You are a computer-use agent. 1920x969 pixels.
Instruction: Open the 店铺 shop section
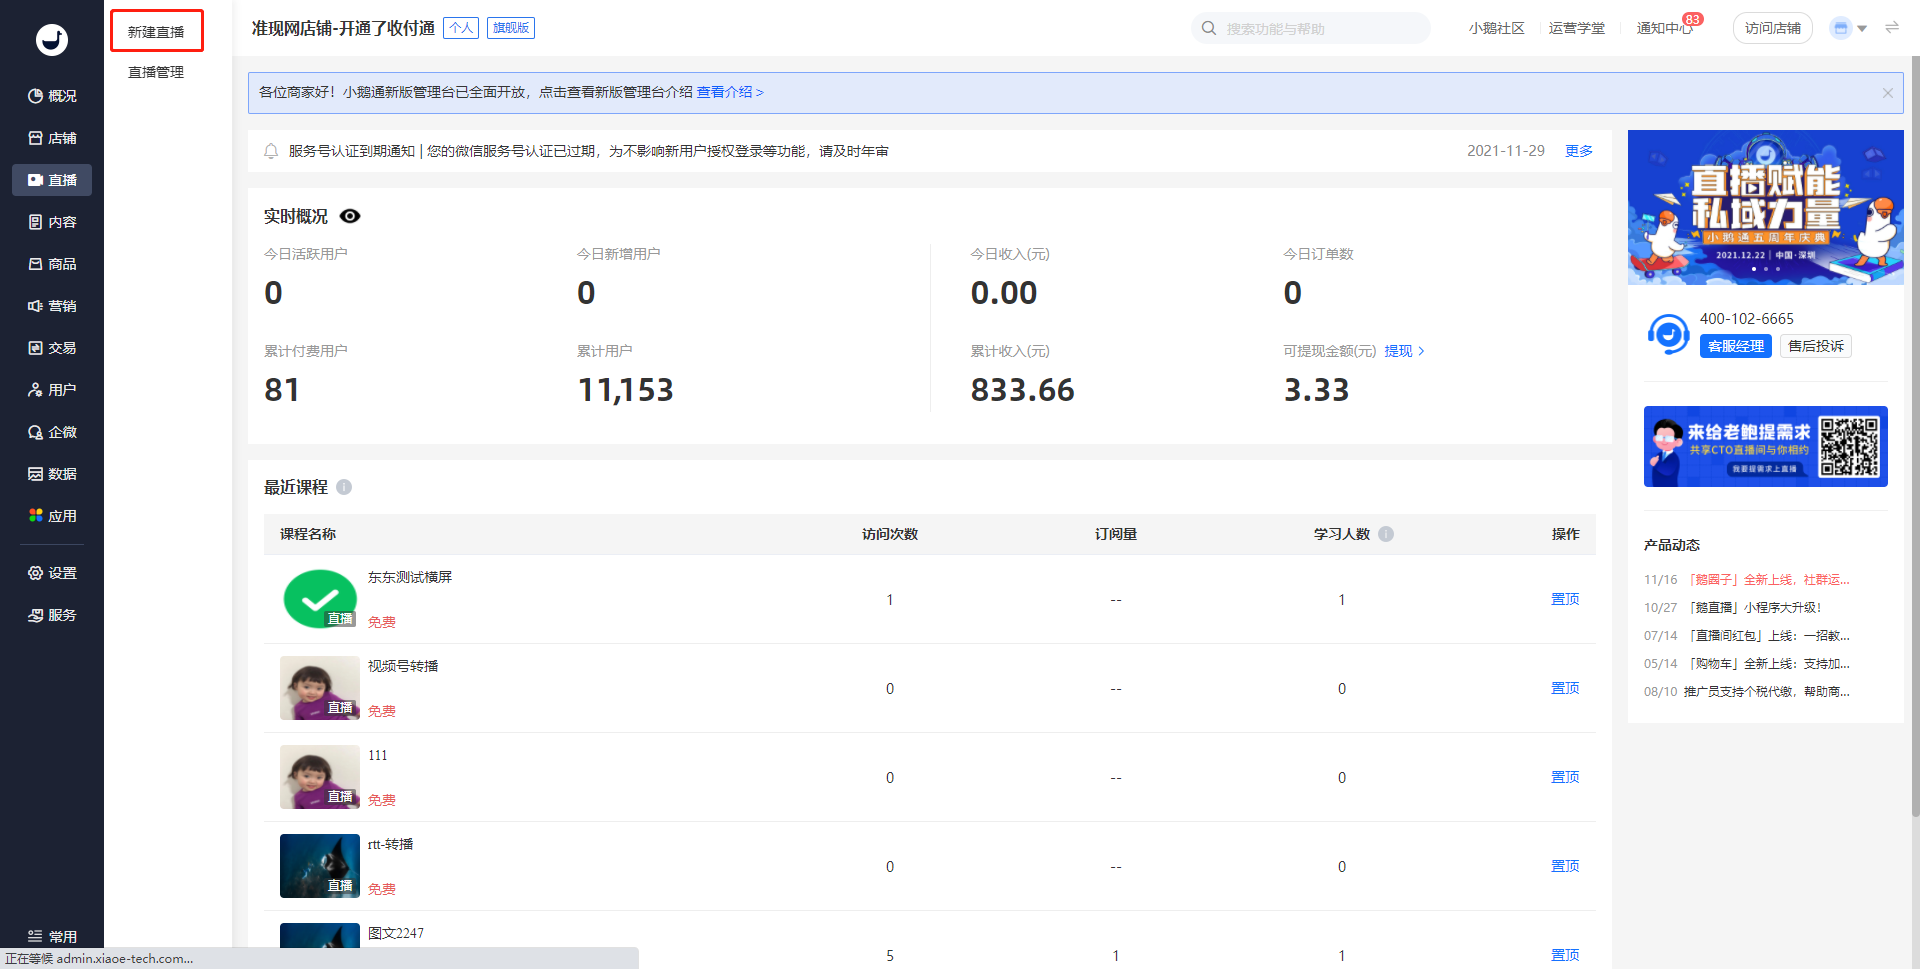pyautogui.click(x=52, y=138)
